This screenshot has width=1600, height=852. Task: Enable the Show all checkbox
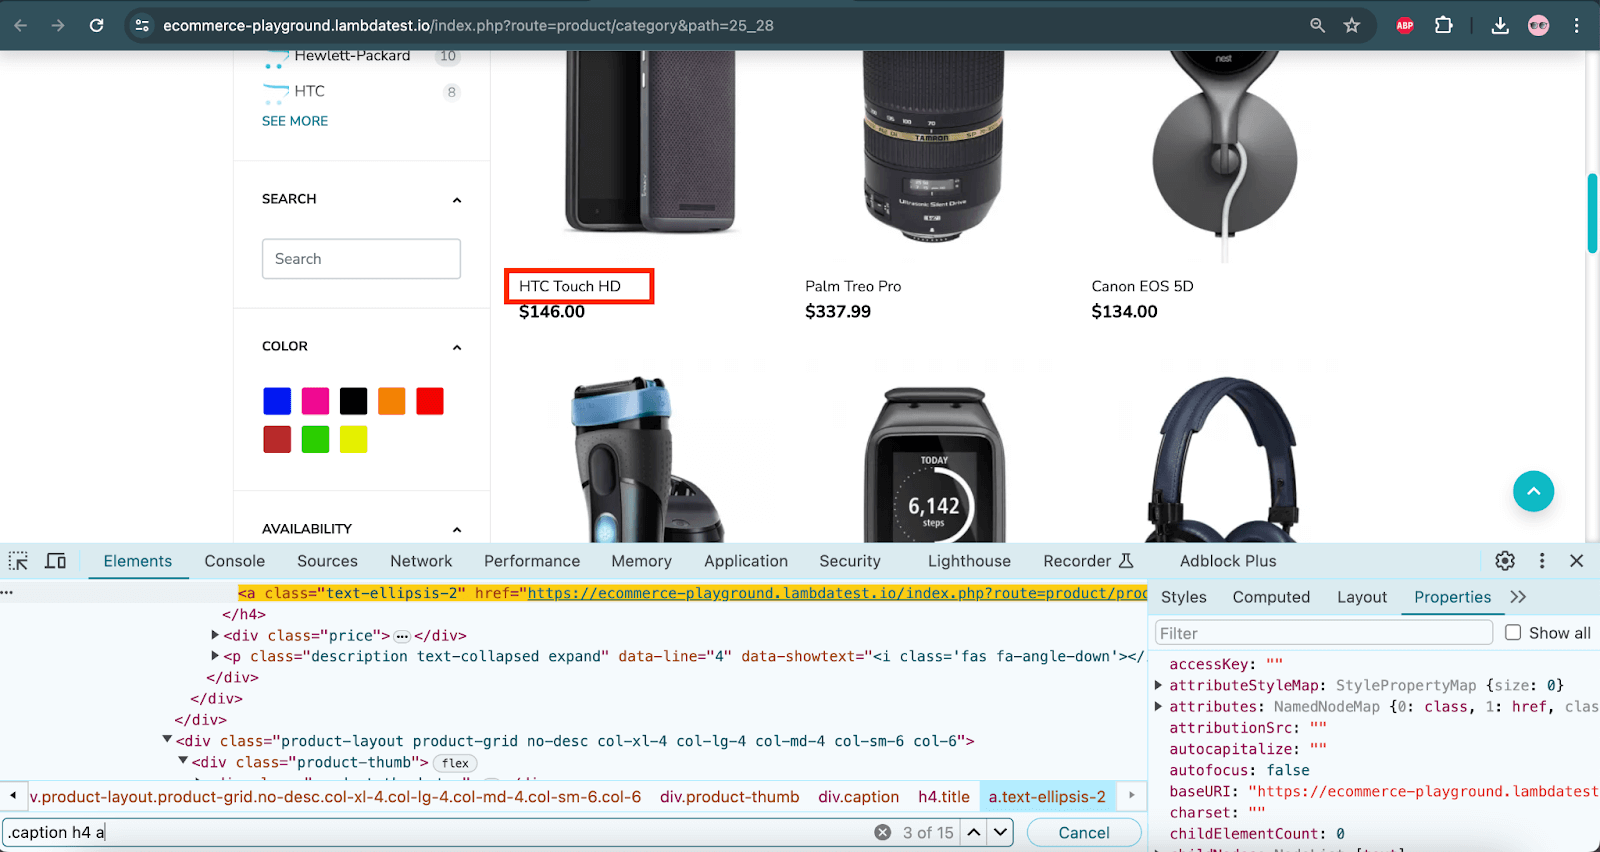(x=1513, y=633)
